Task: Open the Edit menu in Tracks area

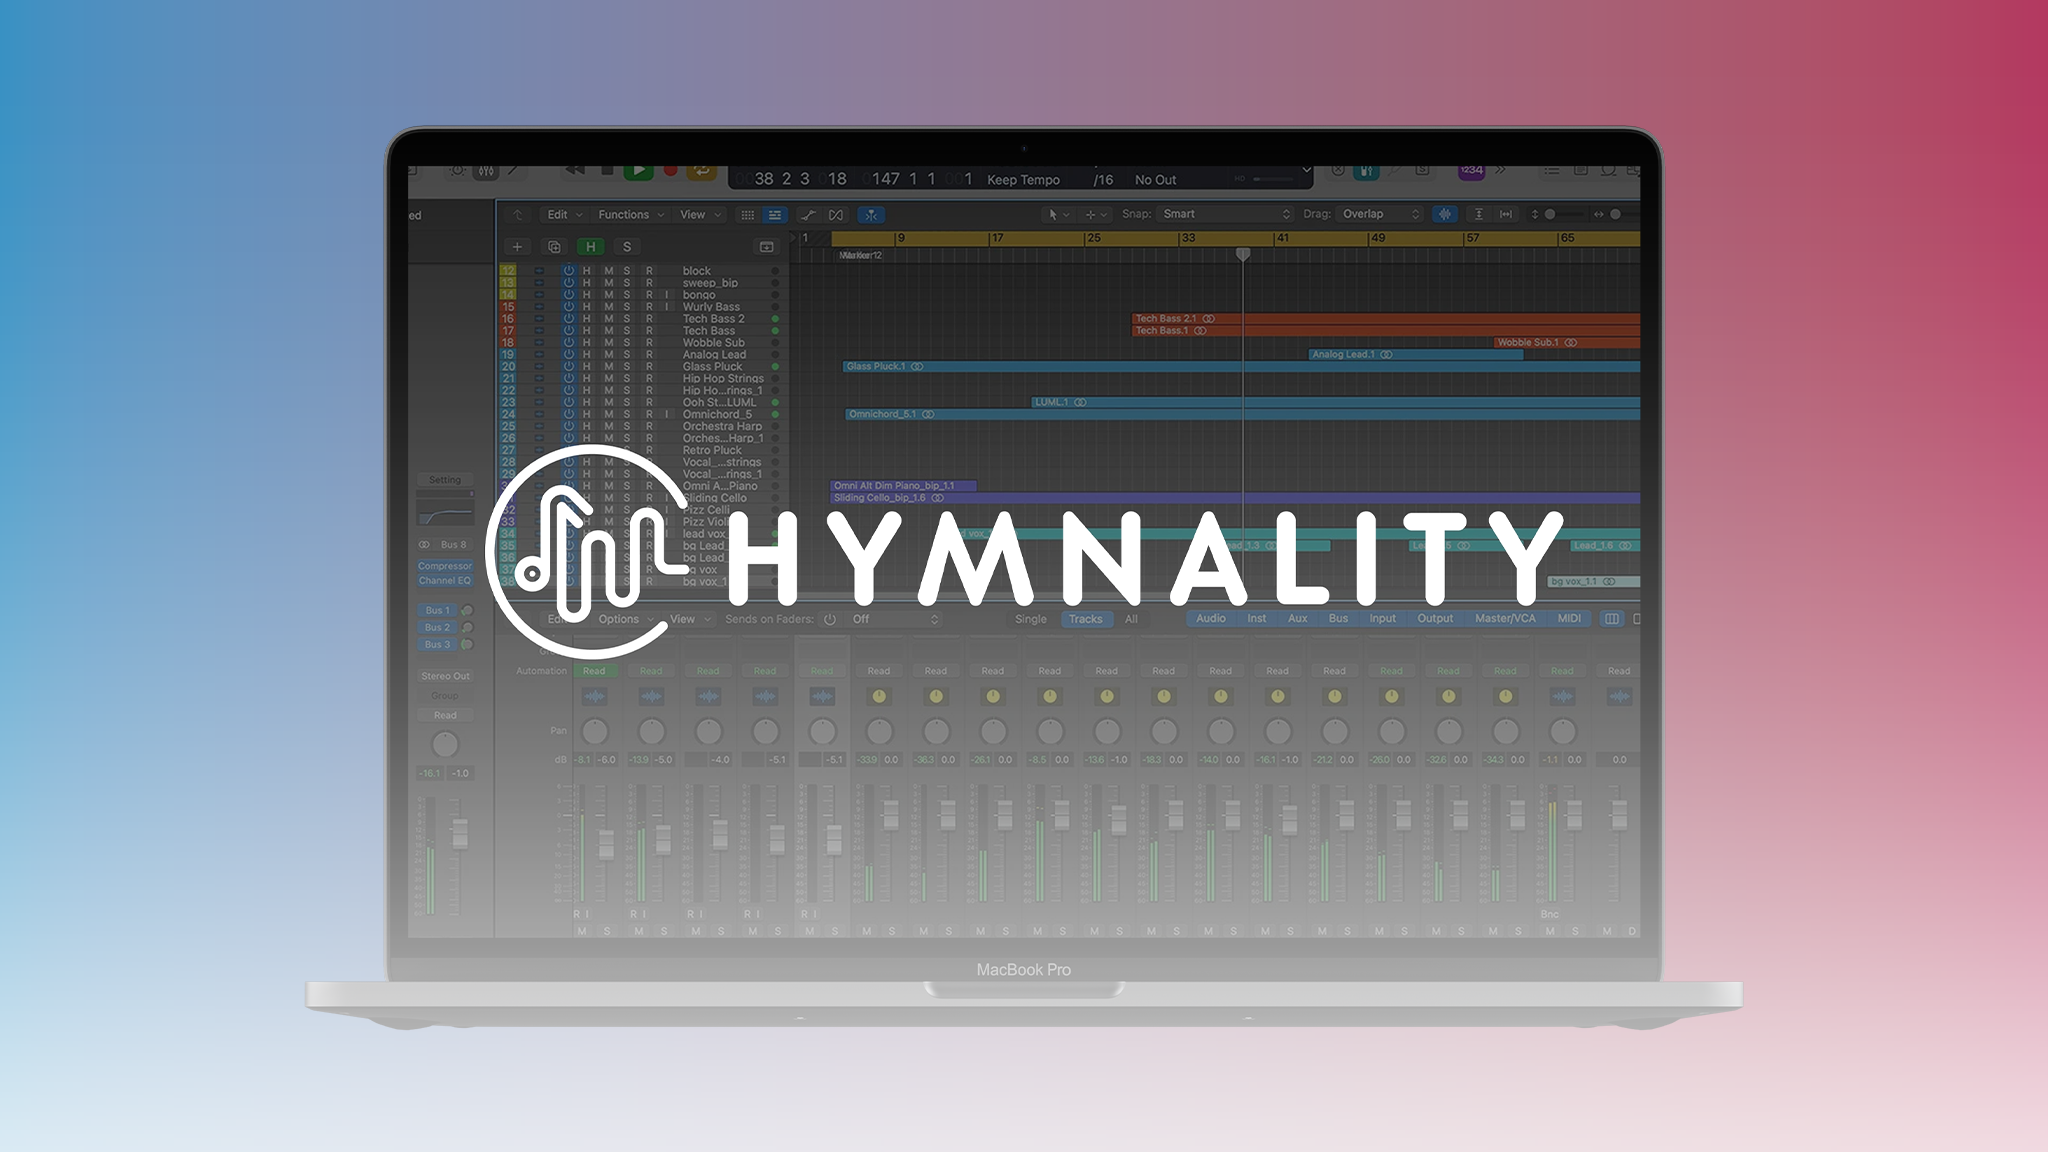Action: (x=564, y=215)
